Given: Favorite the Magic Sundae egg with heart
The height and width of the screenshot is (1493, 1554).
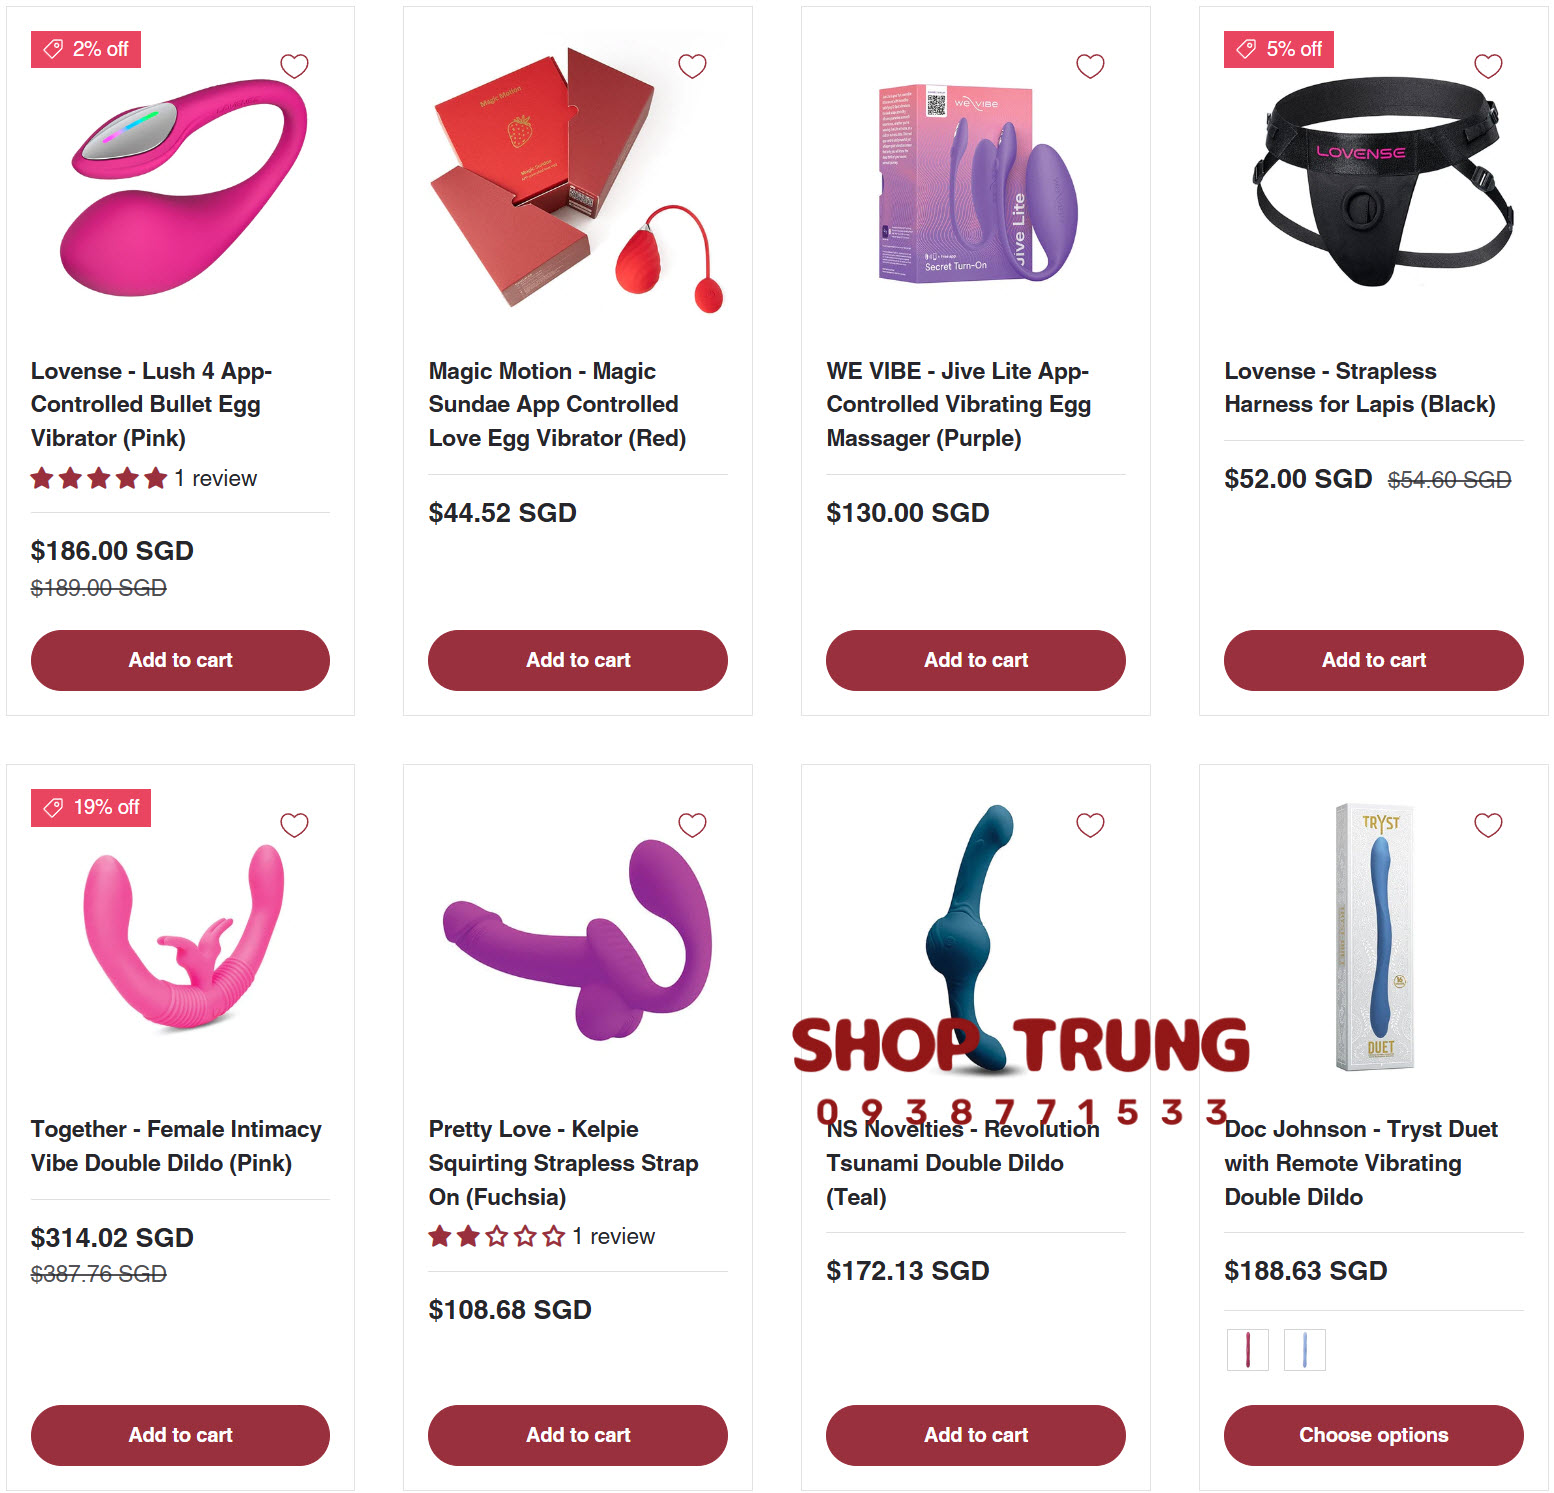Looking at the screenshot, I should [x=692, y=66].
